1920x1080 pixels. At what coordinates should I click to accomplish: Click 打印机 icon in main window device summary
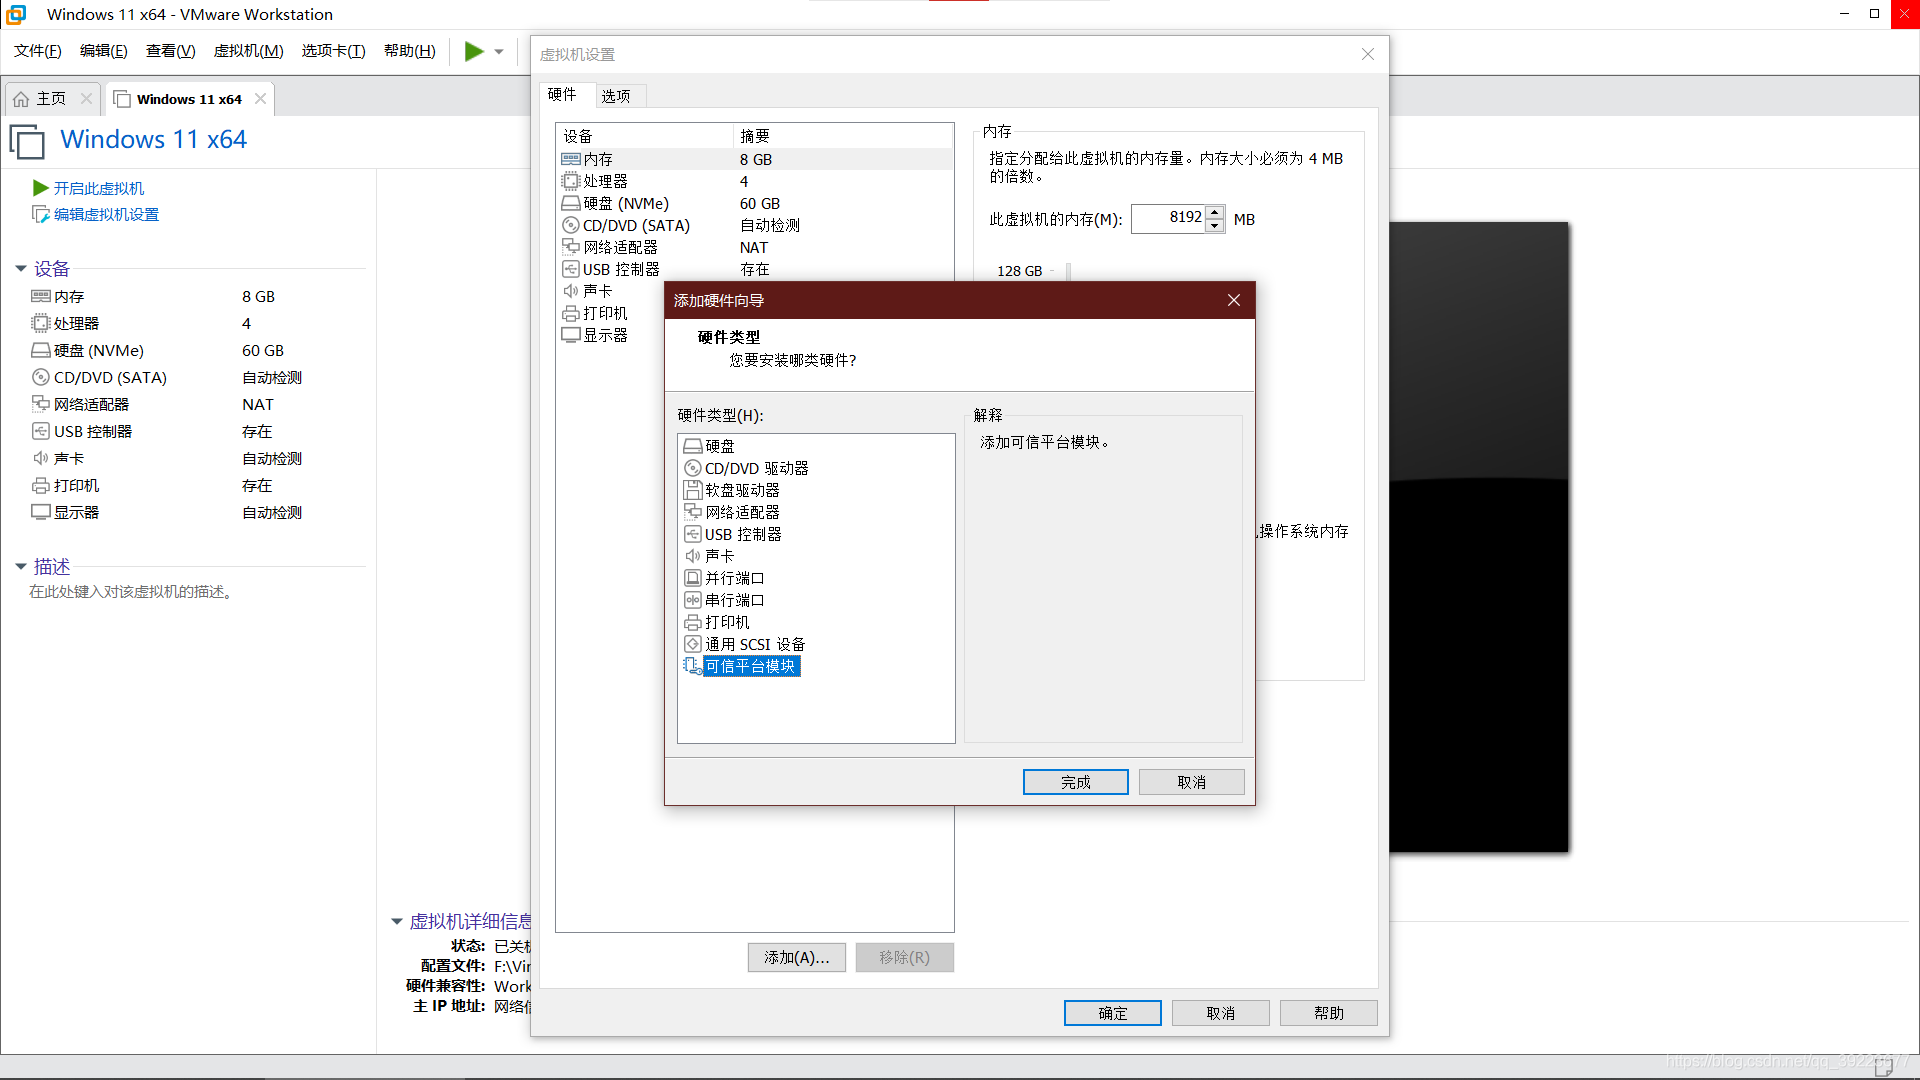coord(41,485)
